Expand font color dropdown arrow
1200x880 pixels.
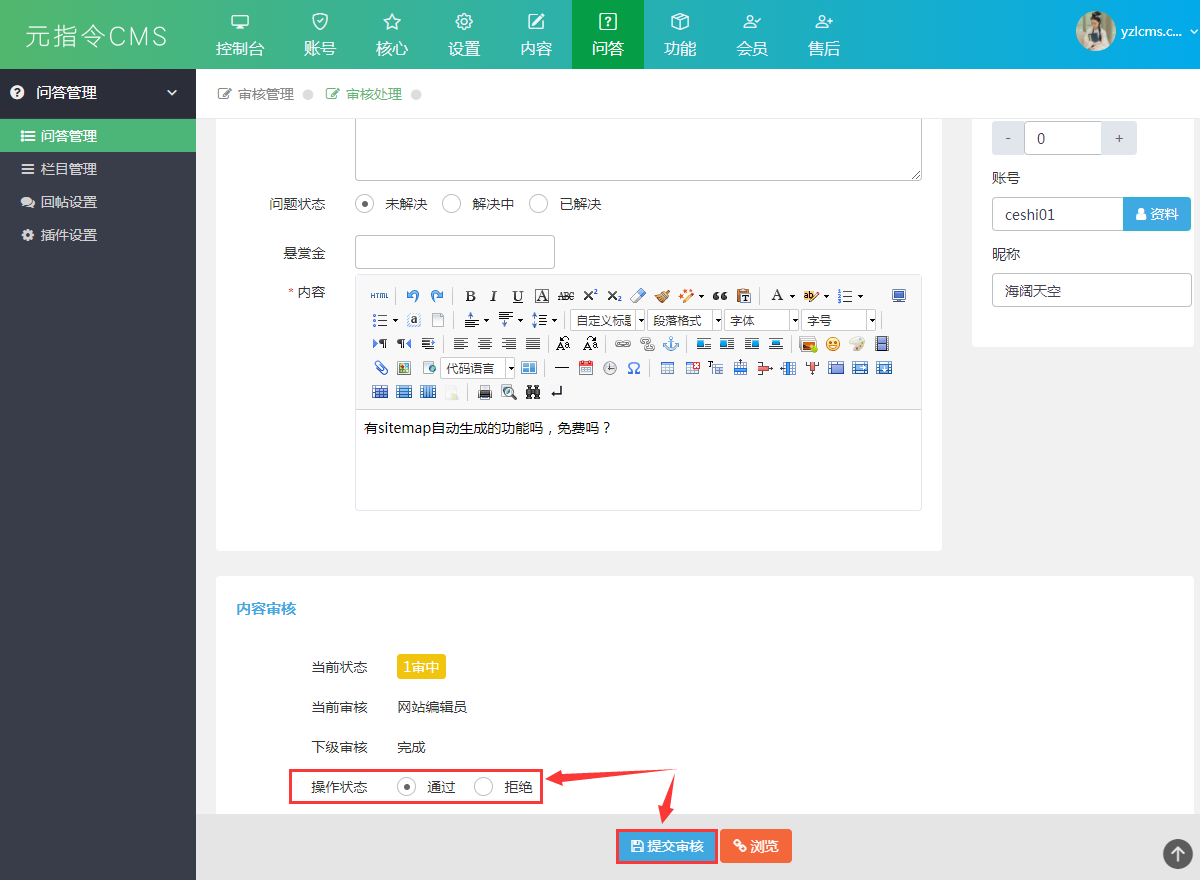(x=792, y=296)
